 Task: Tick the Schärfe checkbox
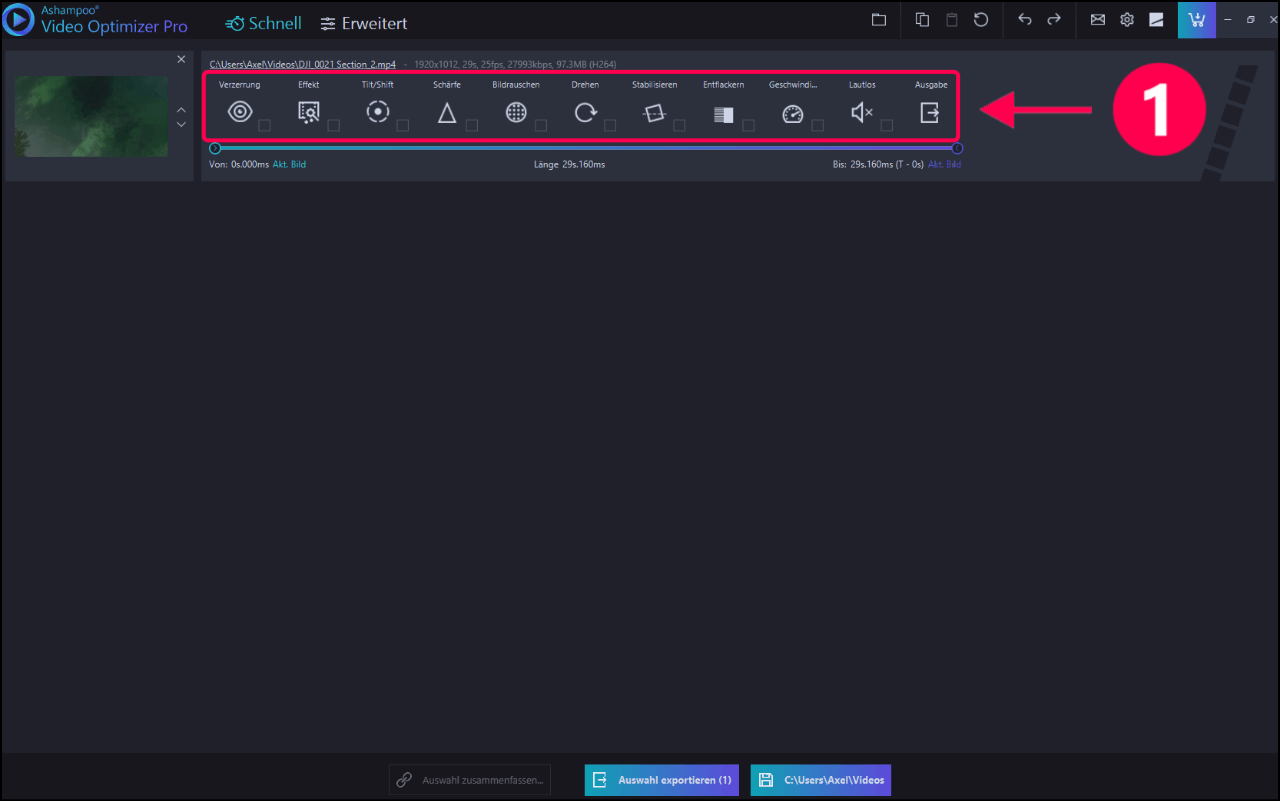point(472,126)
